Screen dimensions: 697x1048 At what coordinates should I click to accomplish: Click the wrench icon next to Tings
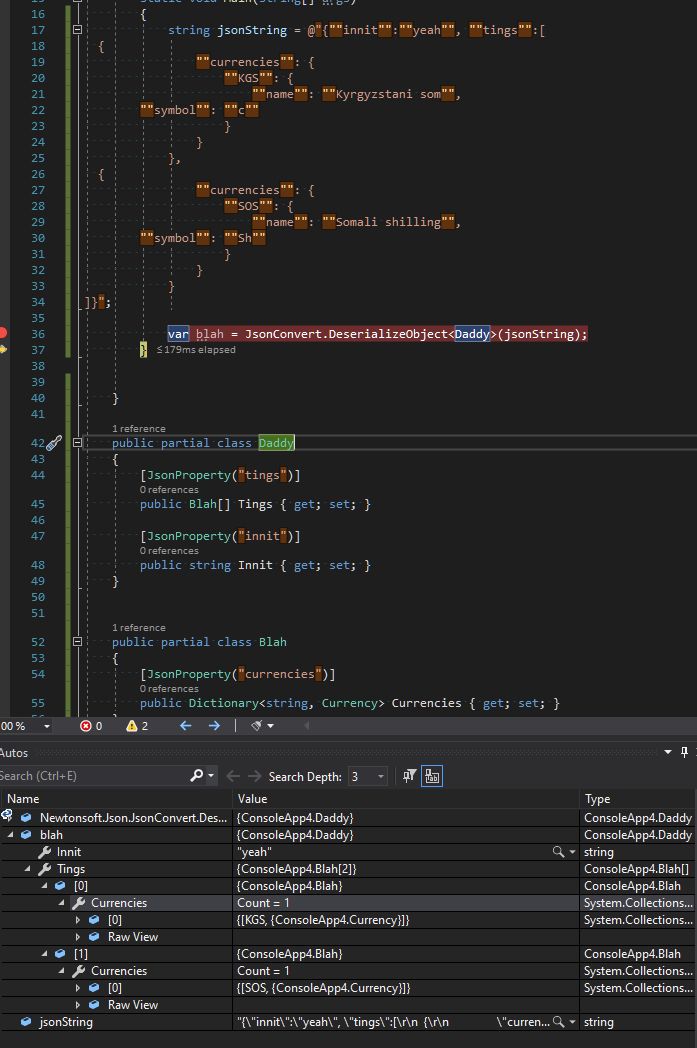coord(45,869)
